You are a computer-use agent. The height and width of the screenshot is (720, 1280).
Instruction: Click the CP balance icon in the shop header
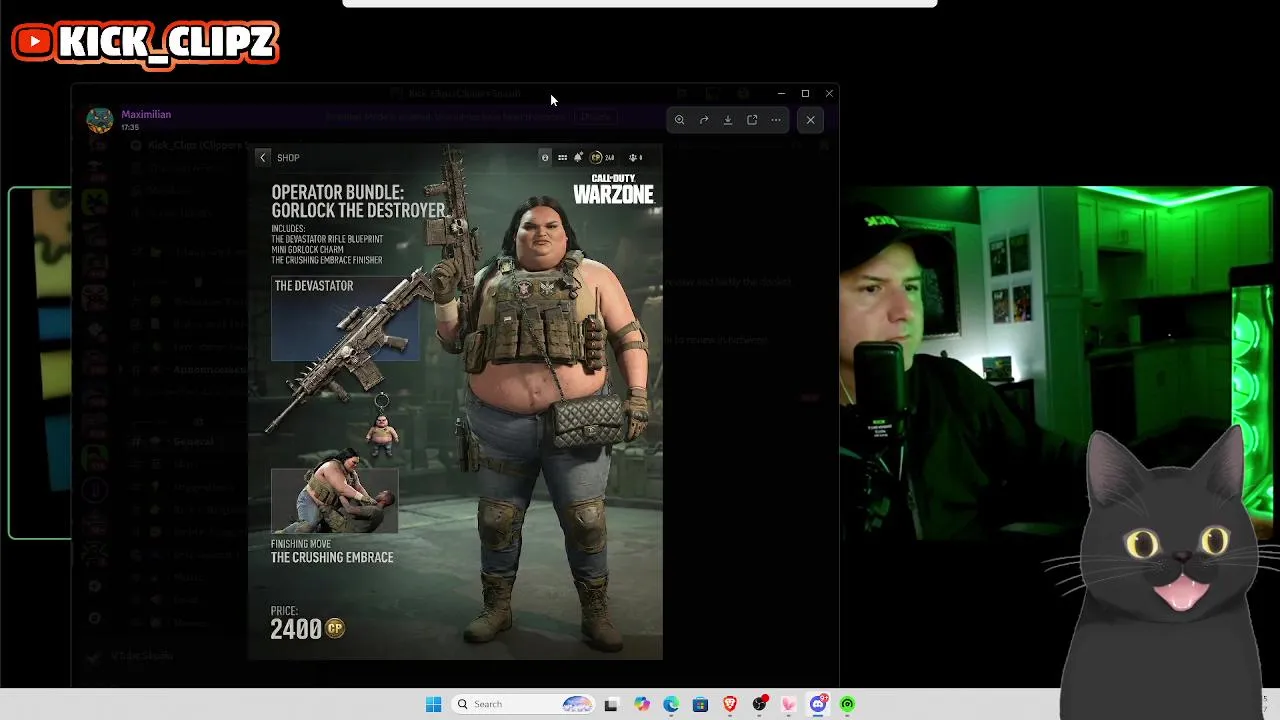click(x=597, y=157)
